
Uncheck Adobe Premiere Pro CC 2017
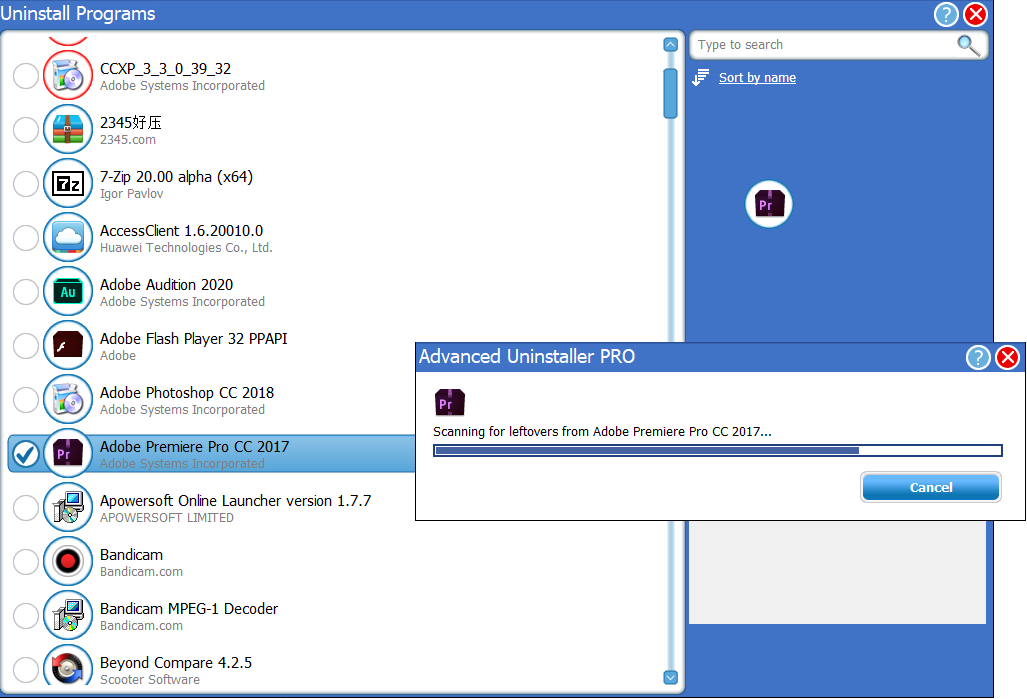26,454
